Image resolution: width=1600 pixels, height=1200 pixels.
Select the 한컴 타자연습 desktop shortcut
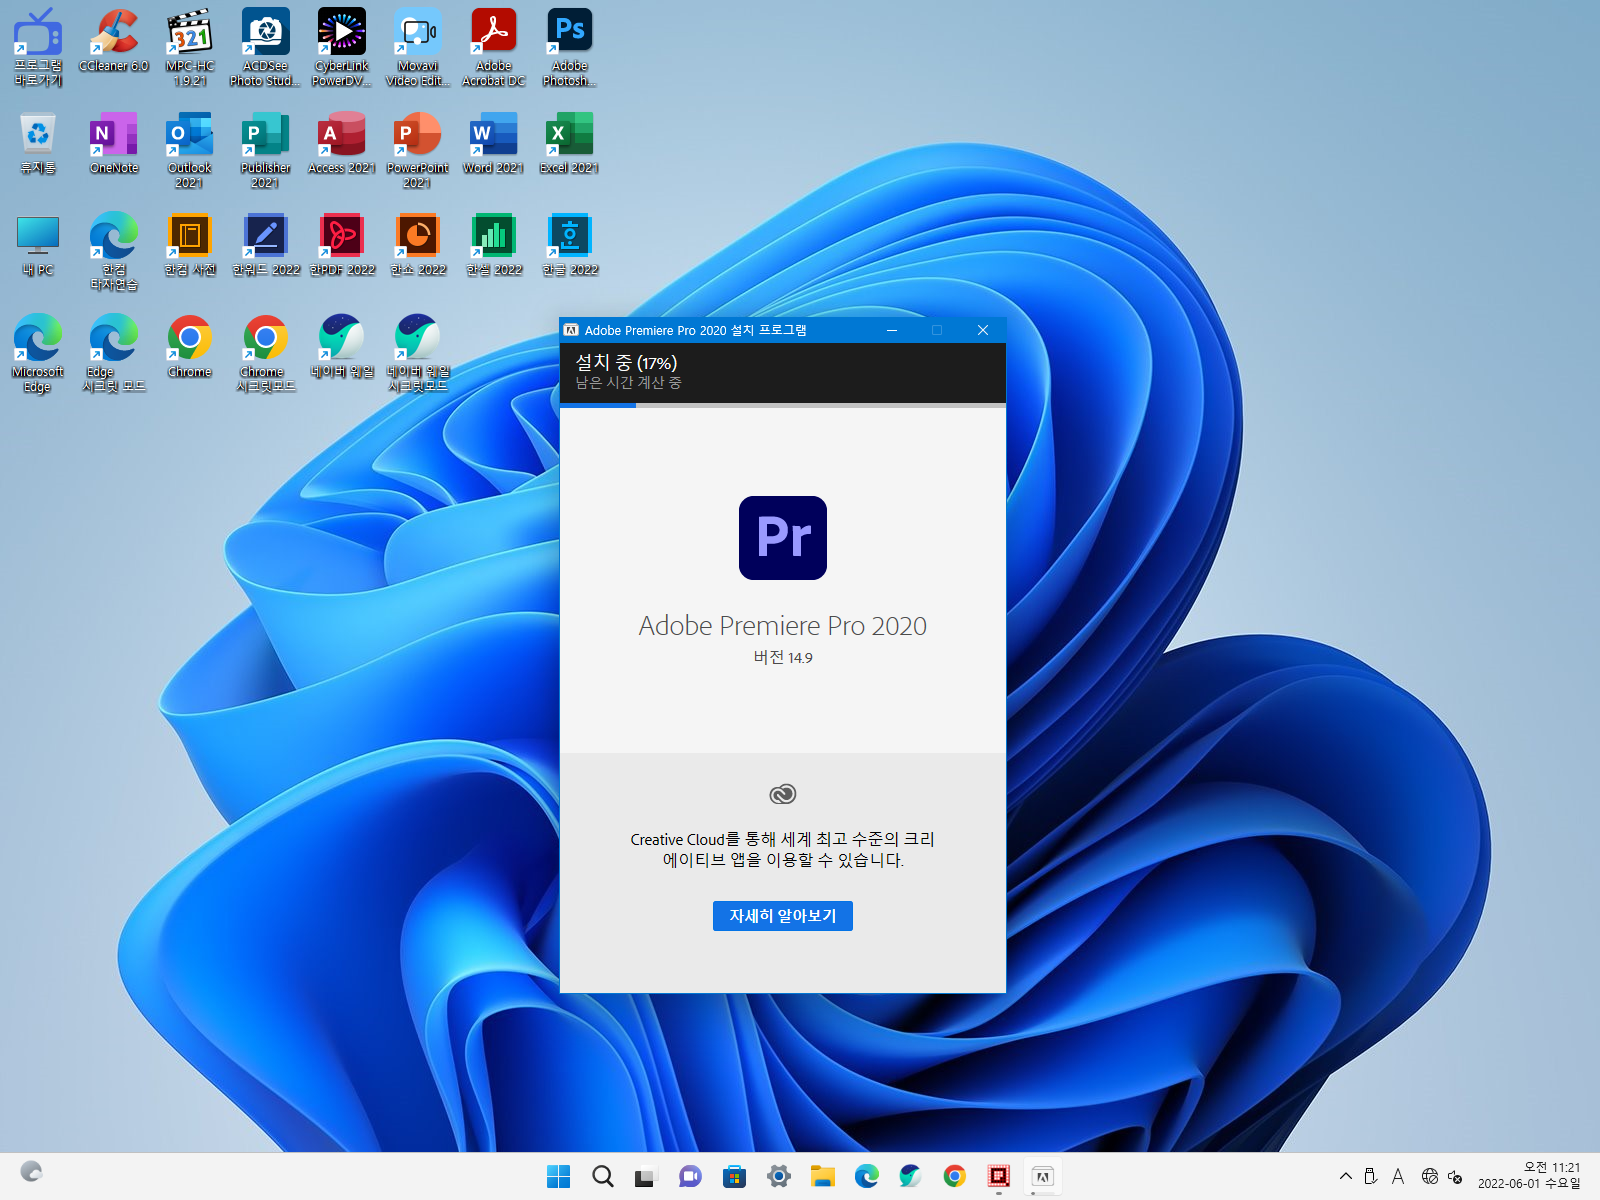[114, 251]
